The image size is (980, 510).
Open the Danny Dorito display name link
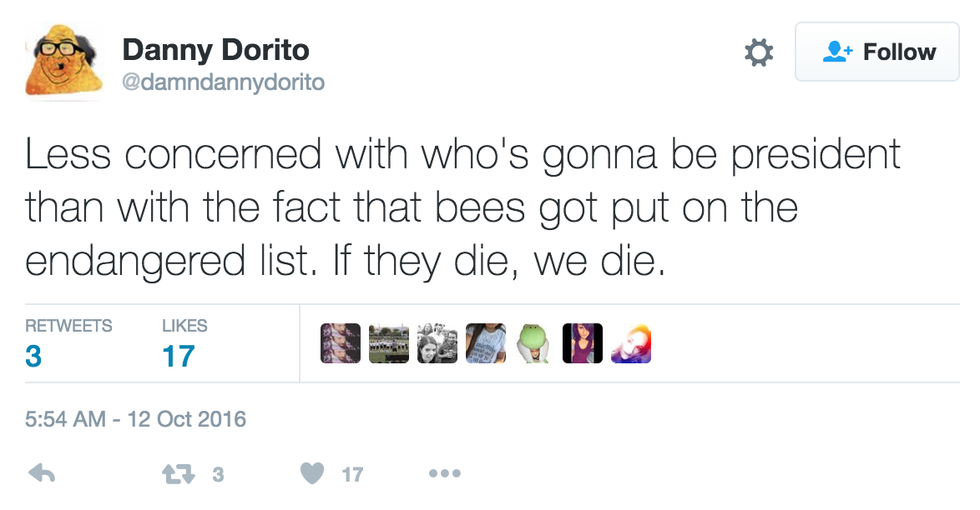215,49
